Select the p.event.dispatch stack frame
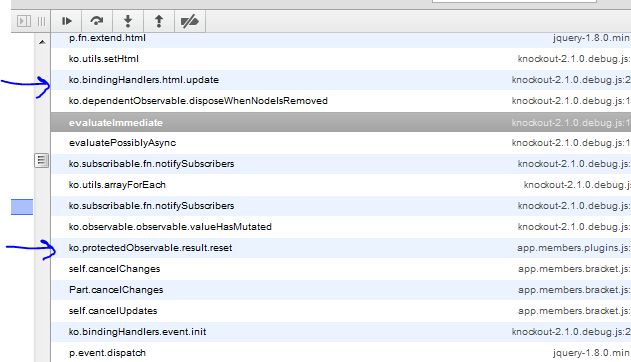The width and height of the screenshot is (631, 362). point(341,353)
